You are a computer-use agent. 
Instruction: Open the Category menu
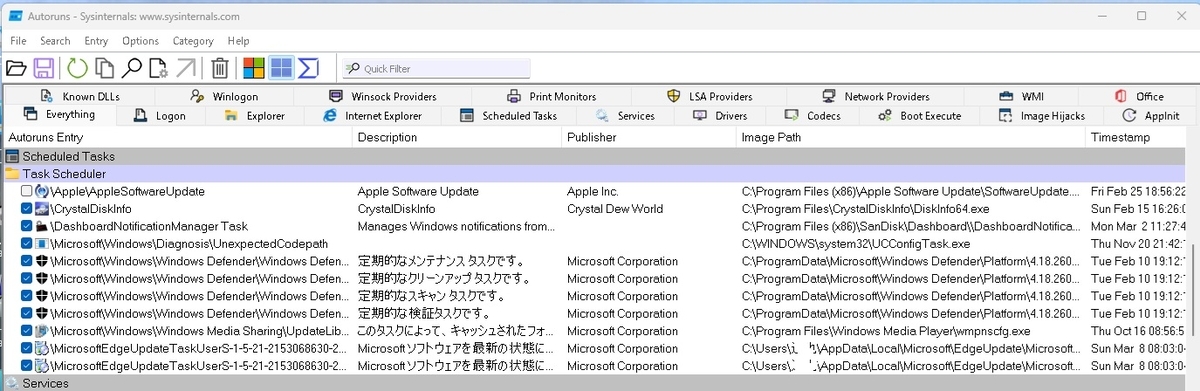click(193, 41)
